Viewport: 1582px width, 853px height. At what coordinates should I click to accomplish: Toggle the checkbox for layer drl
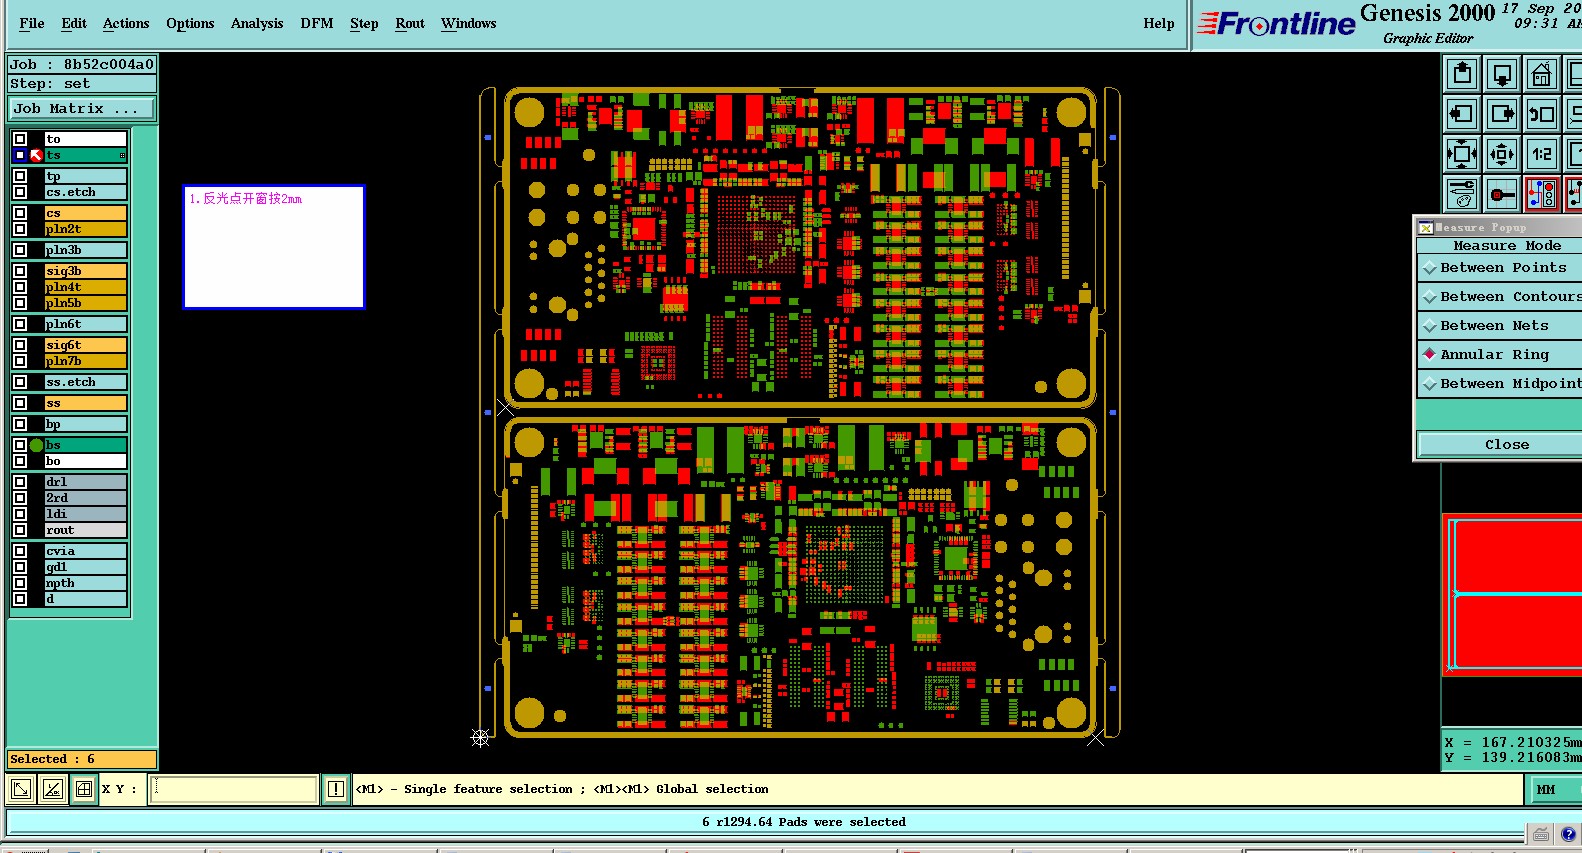click(x=20, y=482)
